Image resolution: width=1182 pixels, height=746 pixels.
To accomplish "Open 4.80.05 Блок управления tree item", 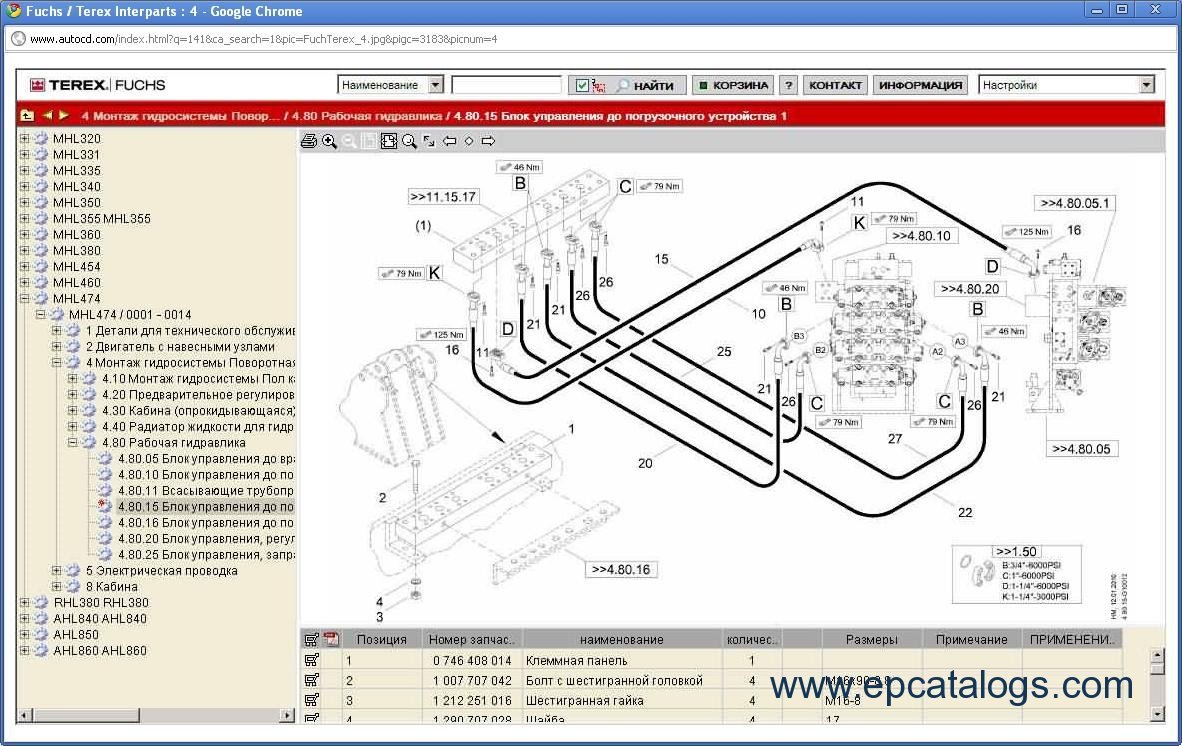I will coord(206,458).
